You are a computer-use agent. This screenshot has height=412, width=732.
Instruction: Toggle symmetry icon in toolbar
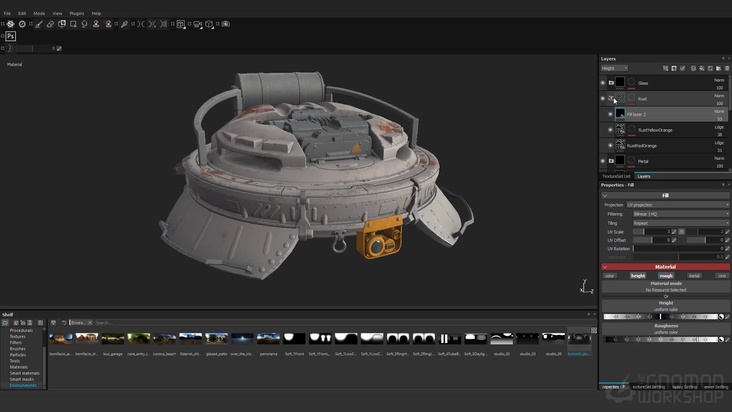tap(141, 24)
